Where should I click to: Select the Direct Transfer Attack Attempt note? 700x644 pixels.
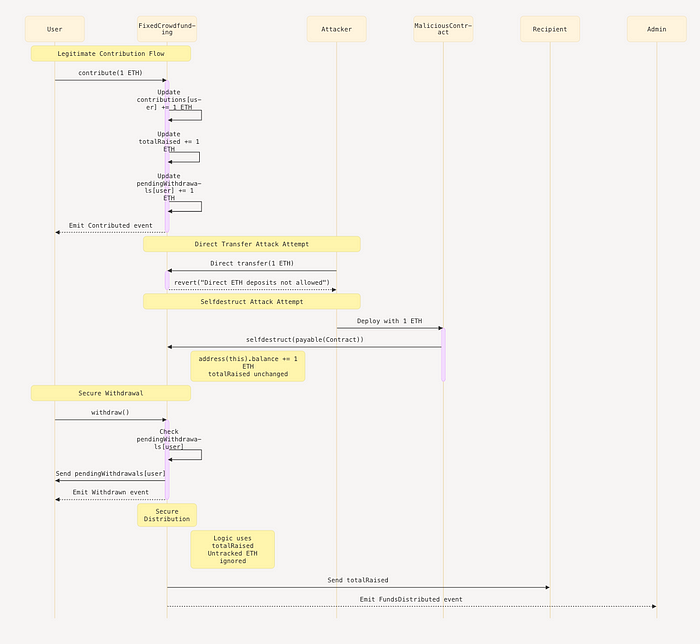(252, 244)
